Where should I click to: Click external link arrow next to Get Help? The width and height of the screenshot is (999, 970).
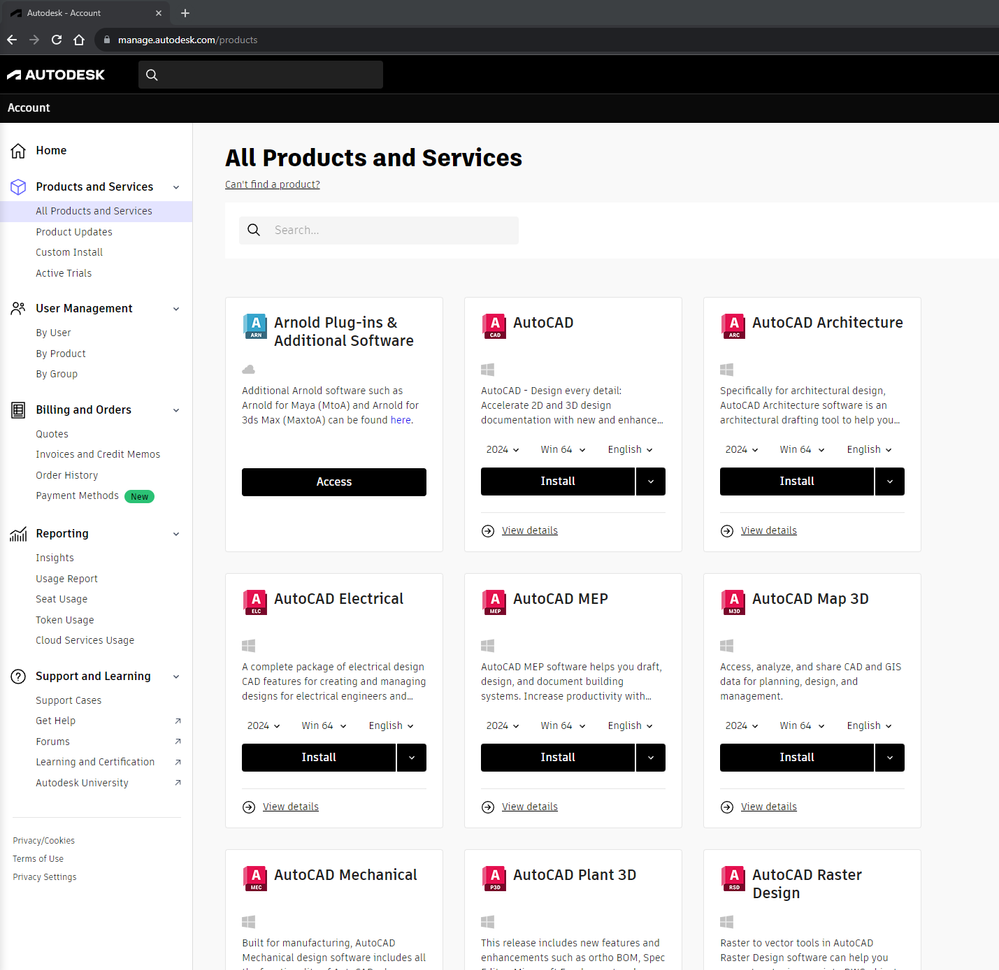point(178,721)
